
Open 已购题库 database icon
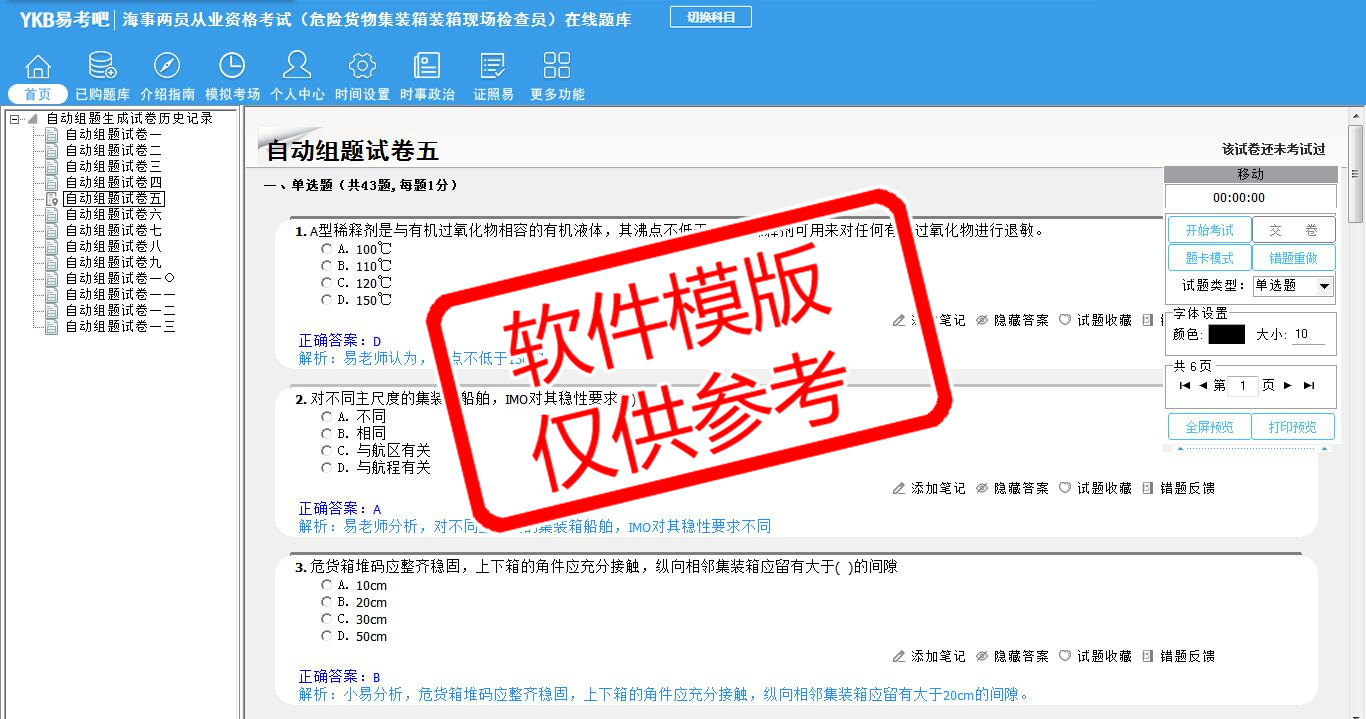click(x=102, y=67)
